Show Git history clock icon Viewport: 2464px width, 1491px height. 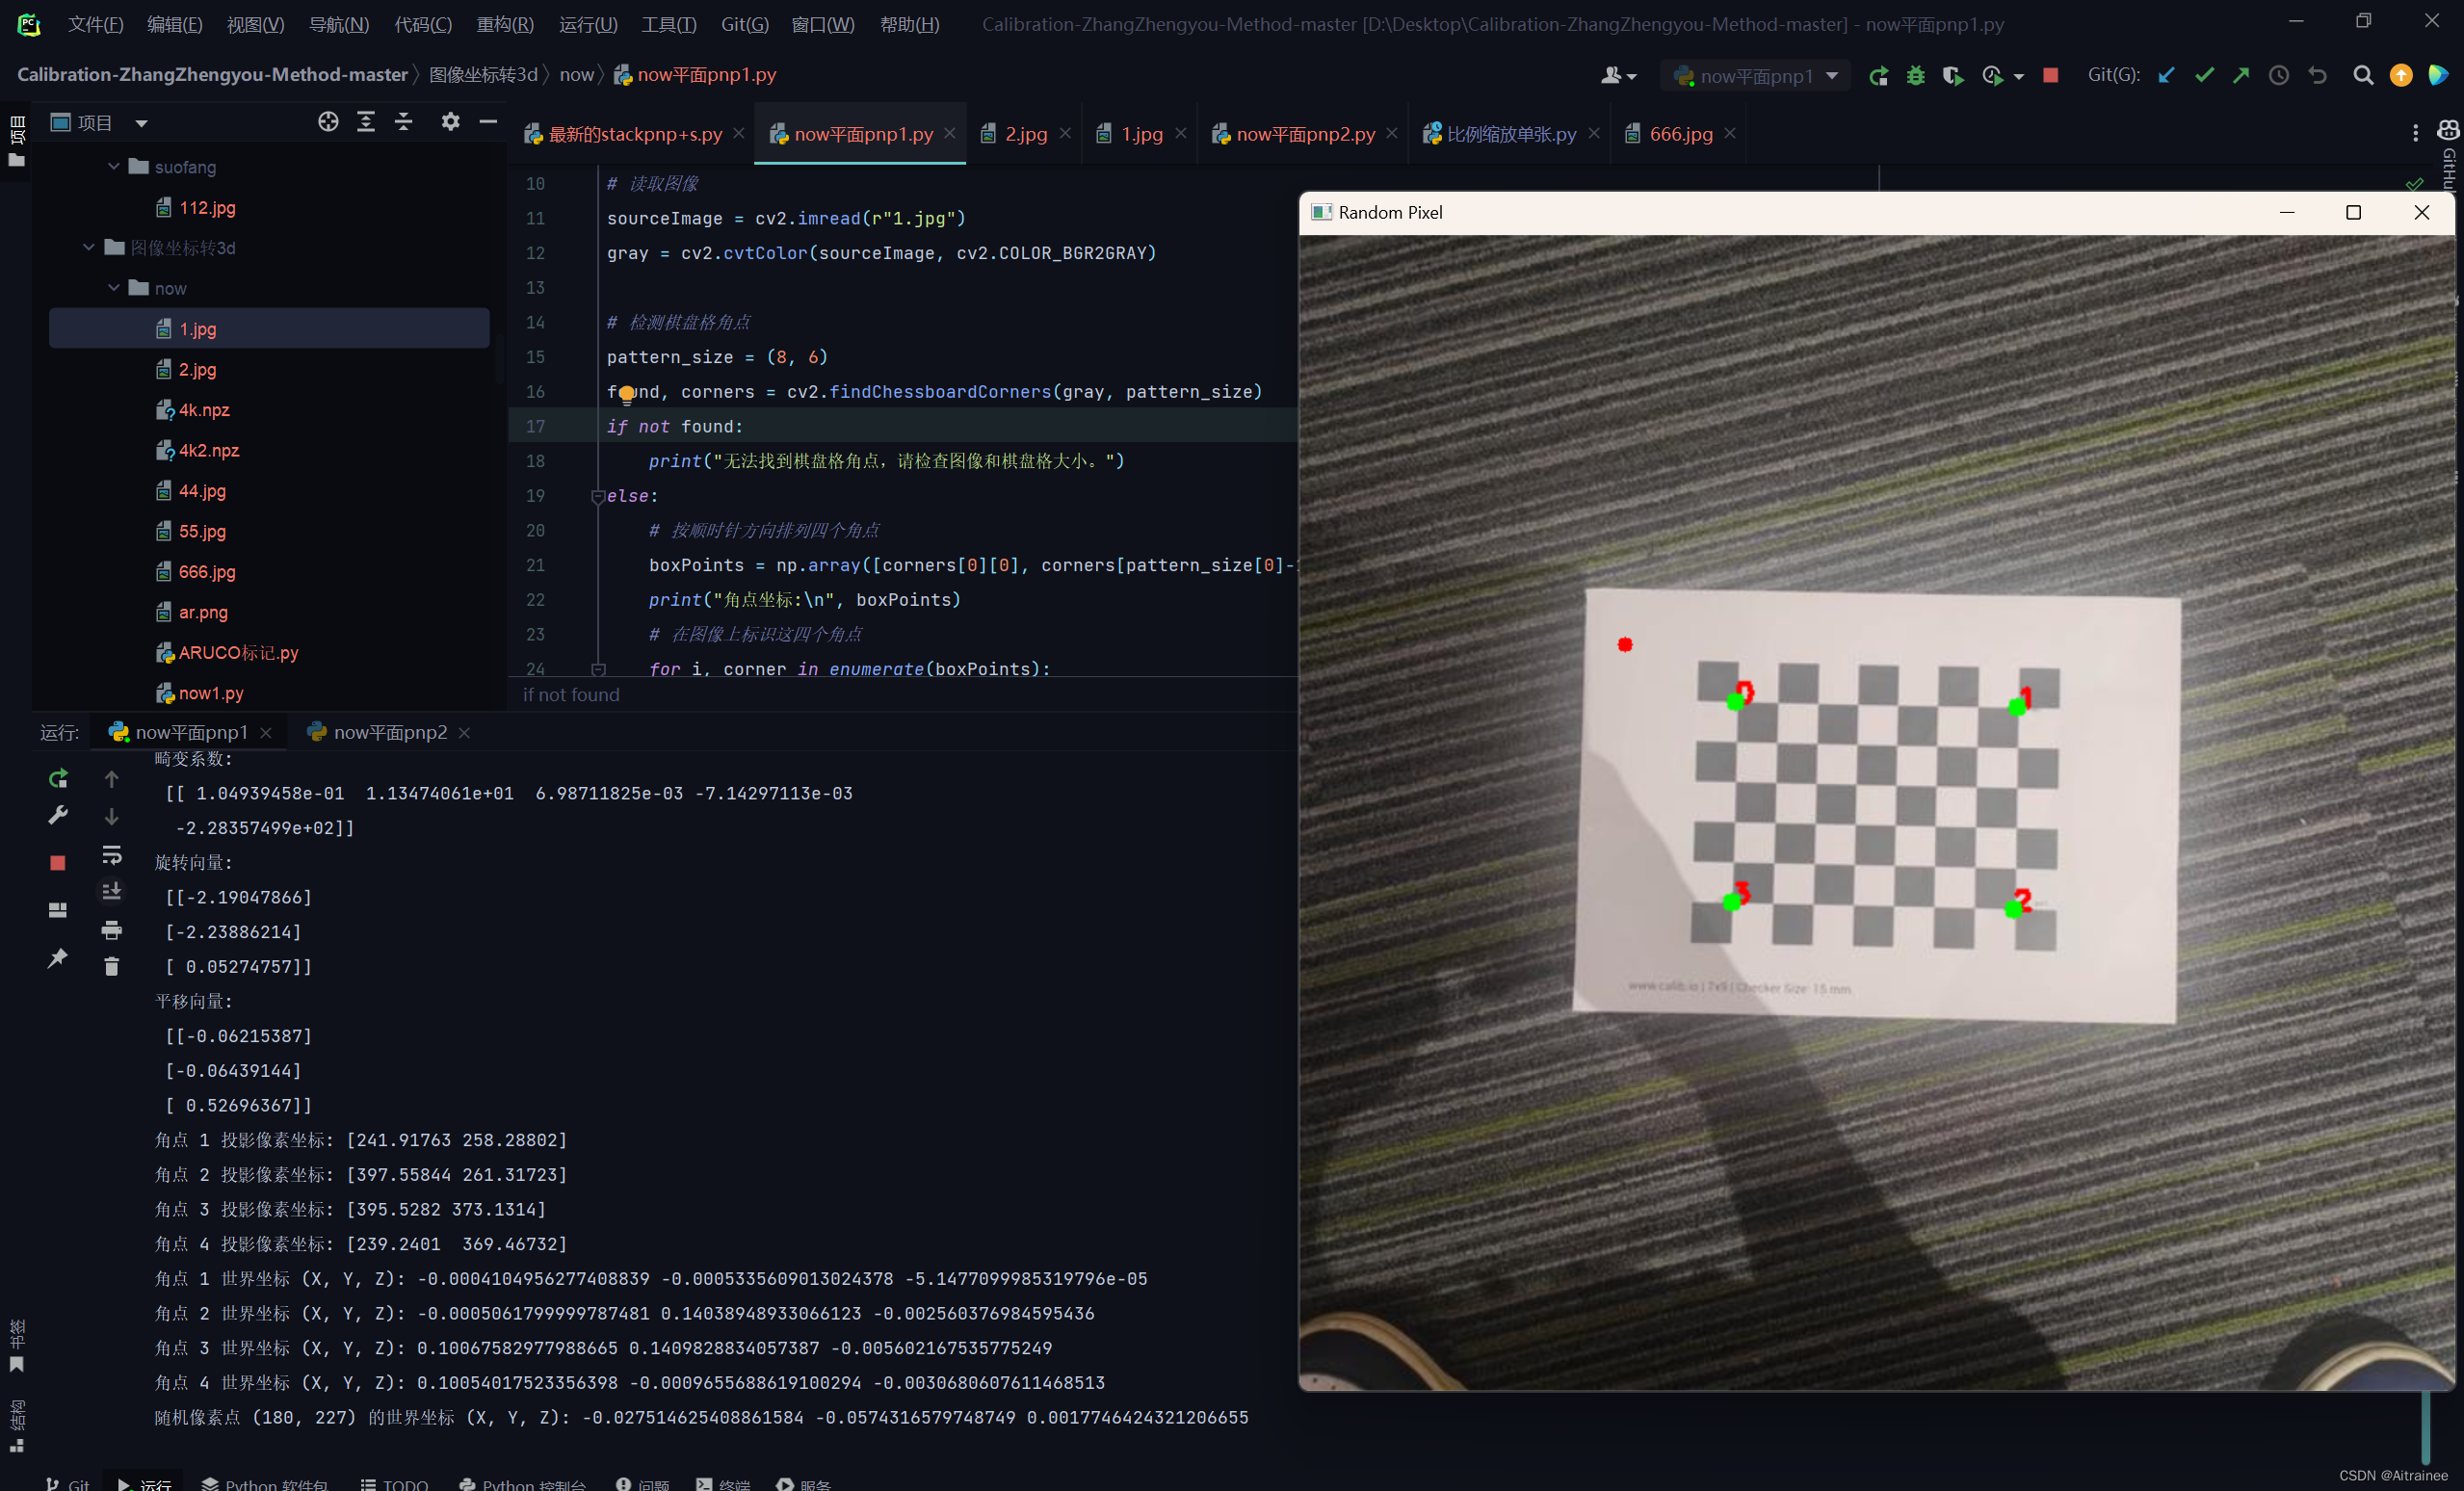point(2279,76)
